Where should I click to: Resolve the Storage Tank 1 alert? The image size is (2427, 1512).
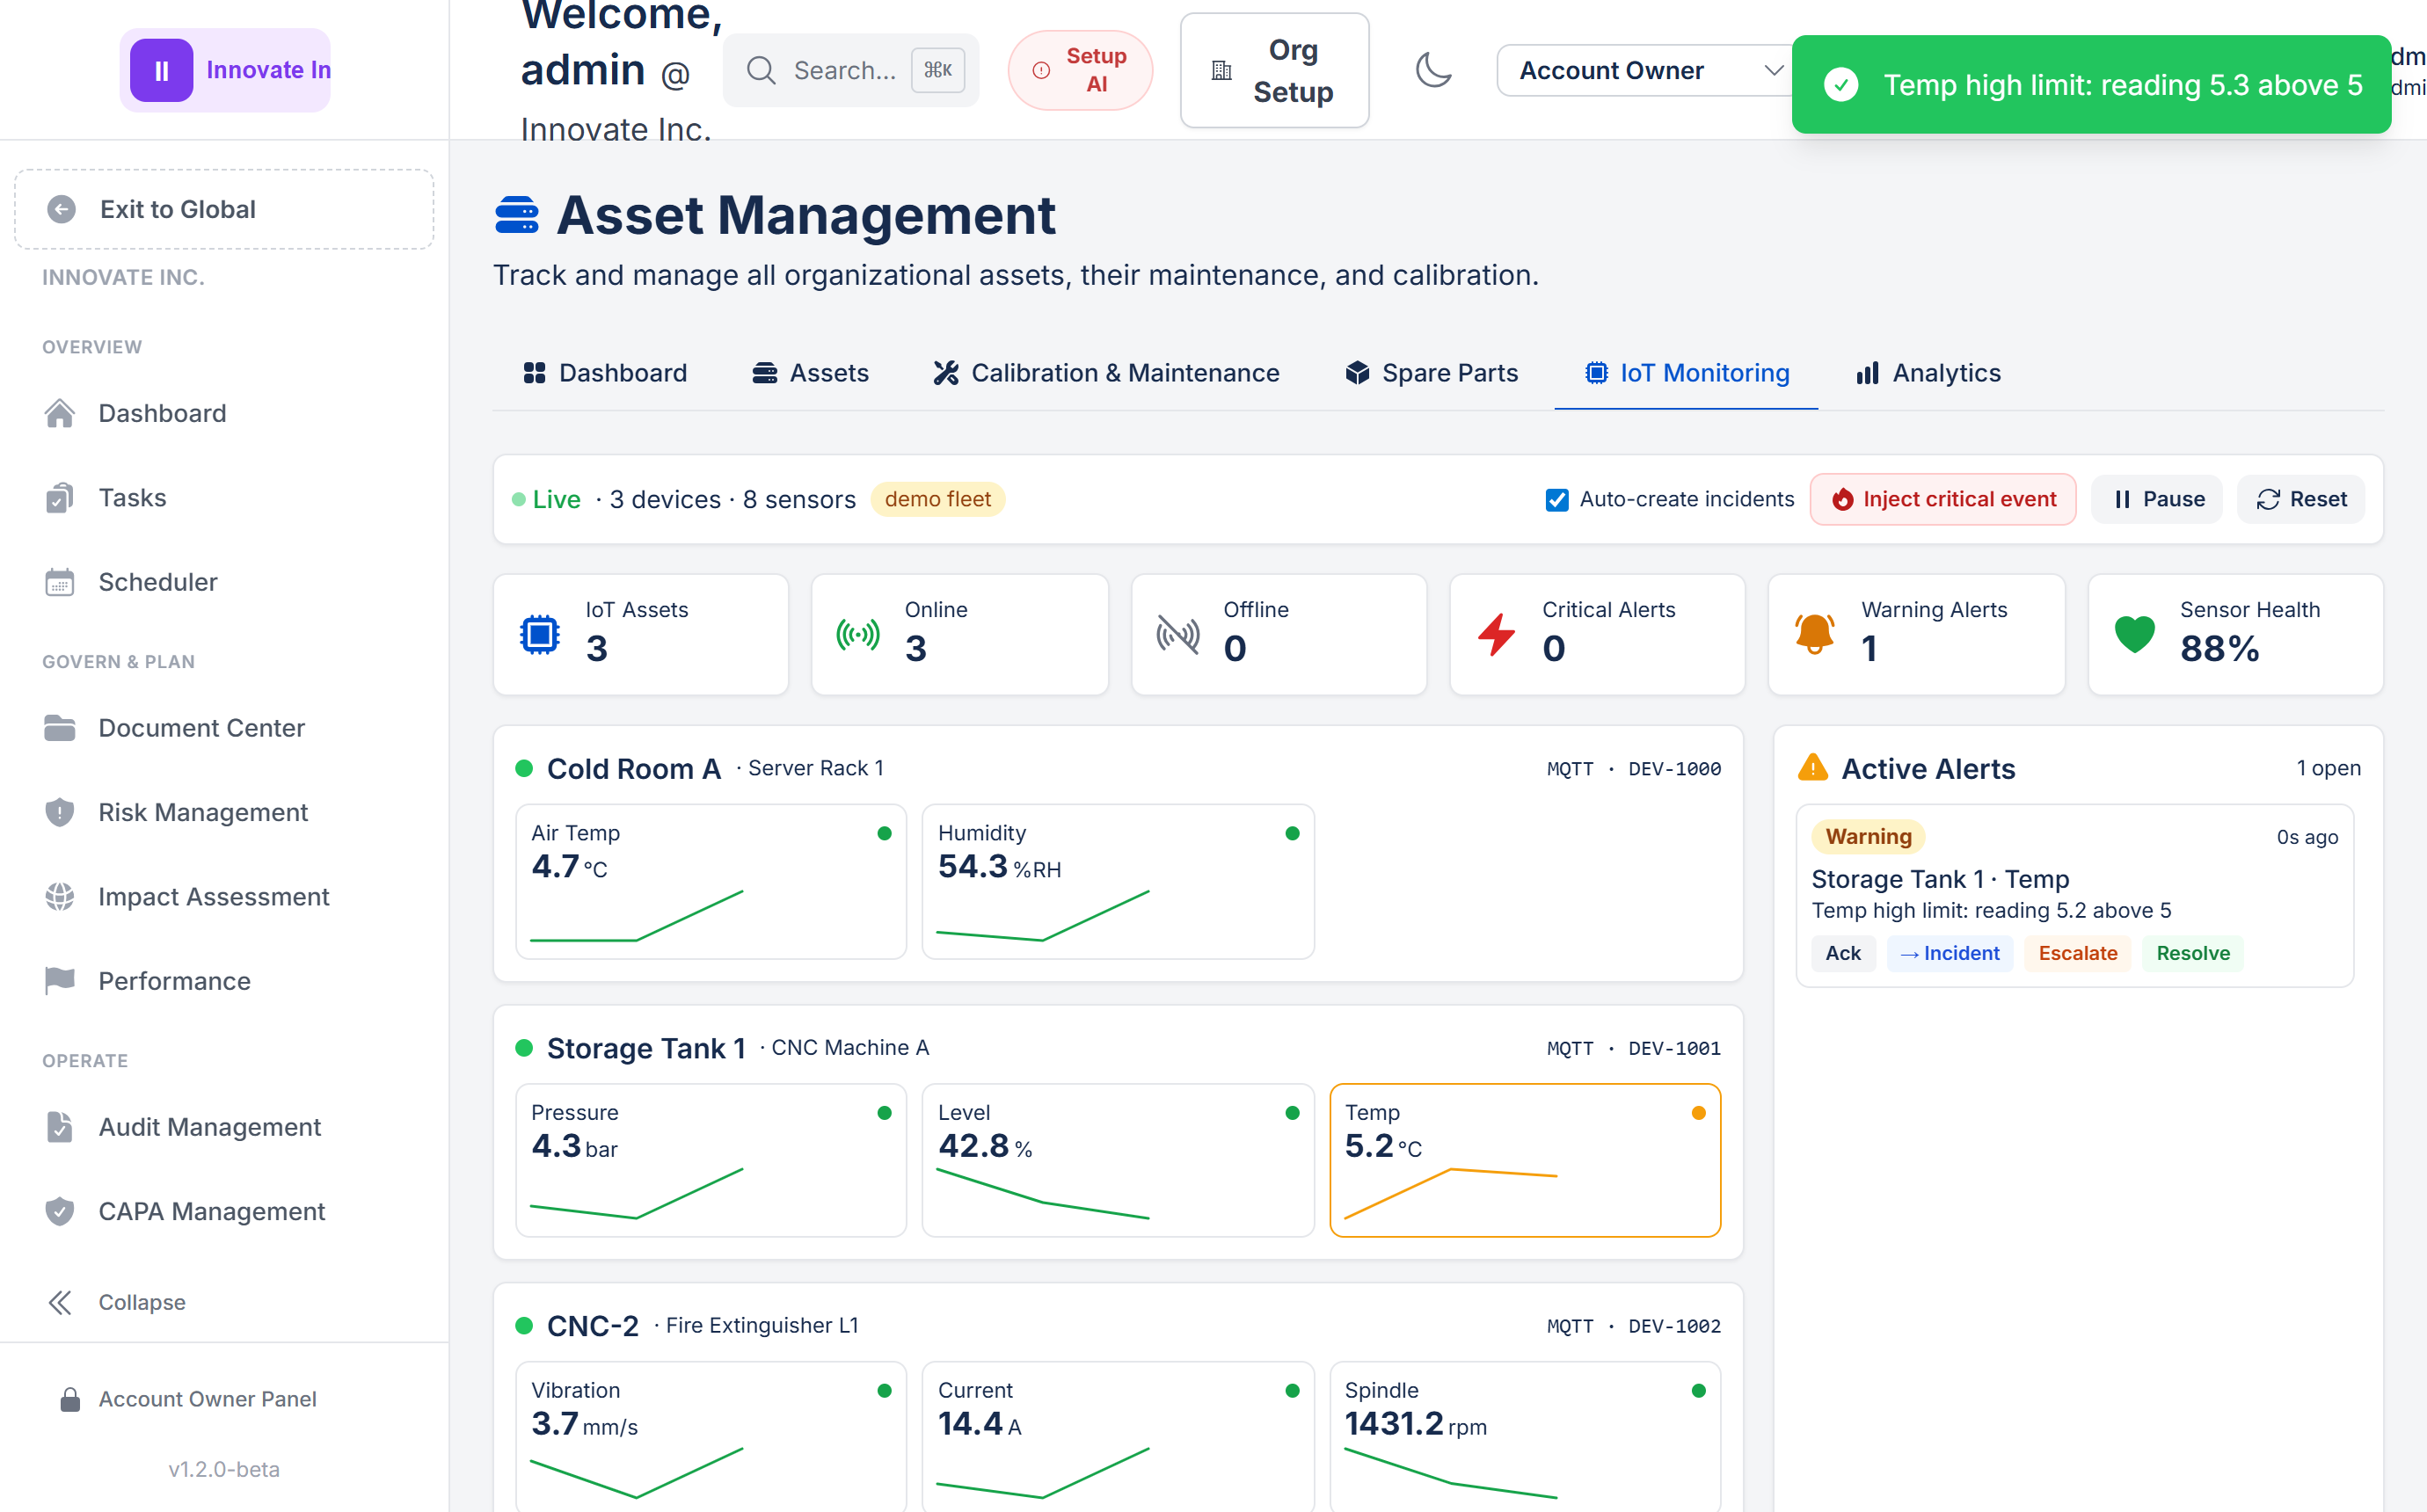pos(2192,953)
